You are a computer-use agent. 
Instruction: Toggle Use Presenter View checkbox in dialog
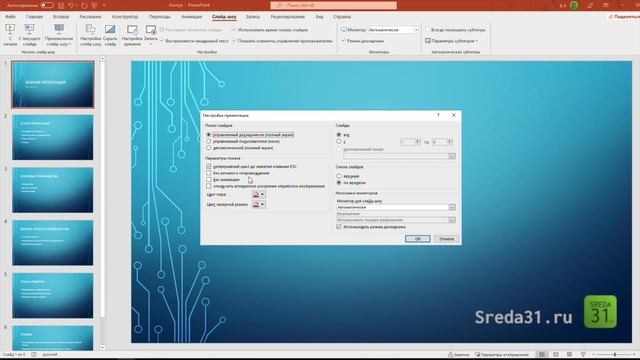339,227
